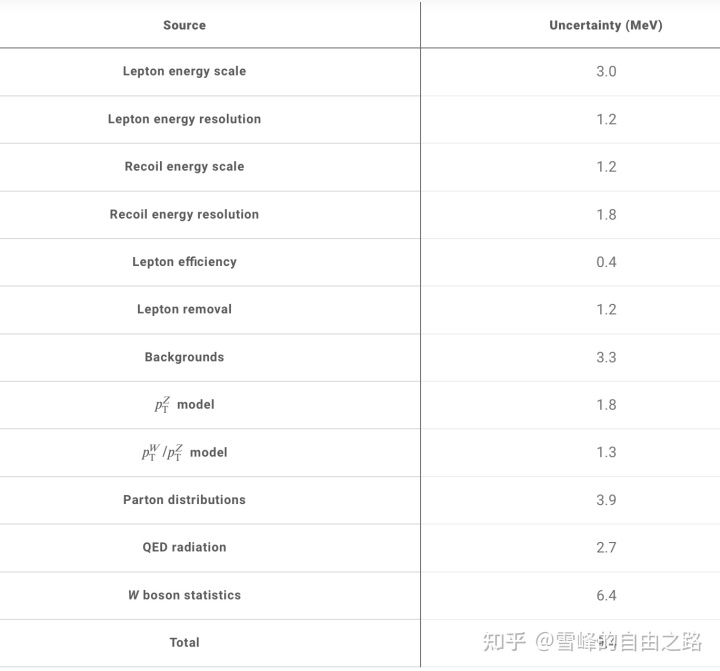Image resolution: width=720 pixels, height=671 pixels.
Task: Click the 3.0 value for Lepton energy scale
Action: [606, 72]
